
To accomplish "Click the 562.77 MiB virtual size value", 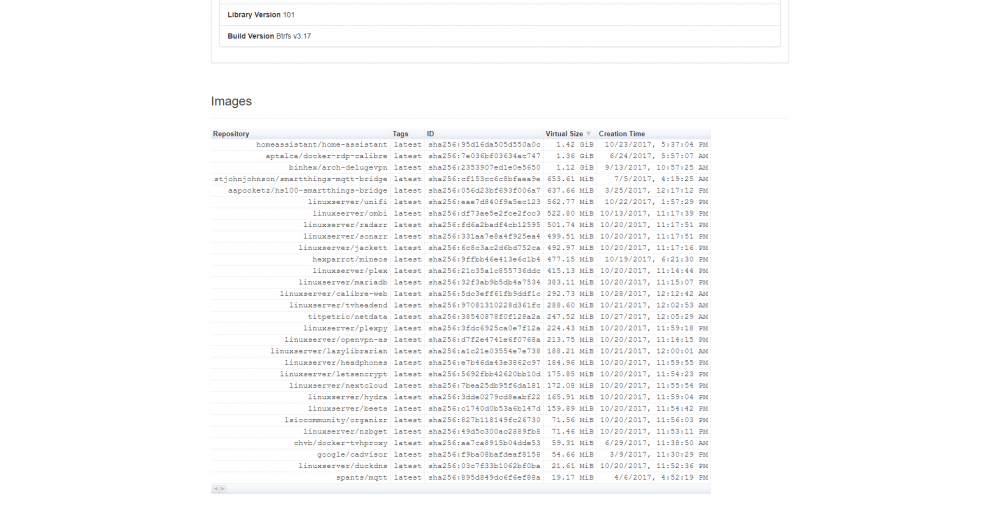I will pyautogui.click(x=570, y=202).
